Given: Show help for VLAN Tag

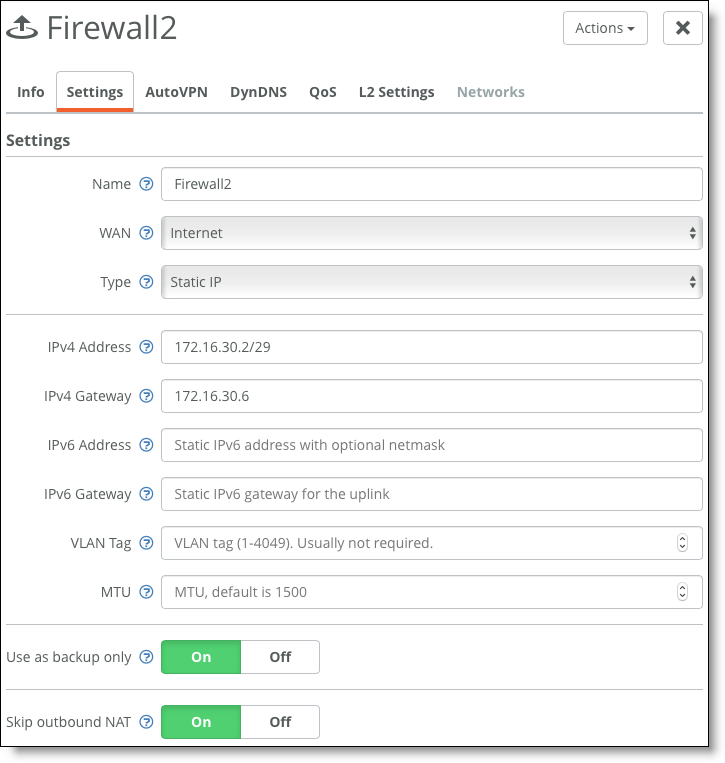Looking at the screenshot, I should coord(146,543).
